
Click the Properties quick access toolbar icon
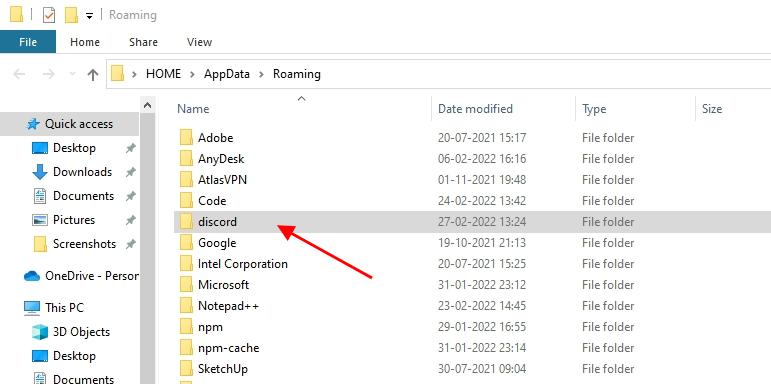pos(49,15)
